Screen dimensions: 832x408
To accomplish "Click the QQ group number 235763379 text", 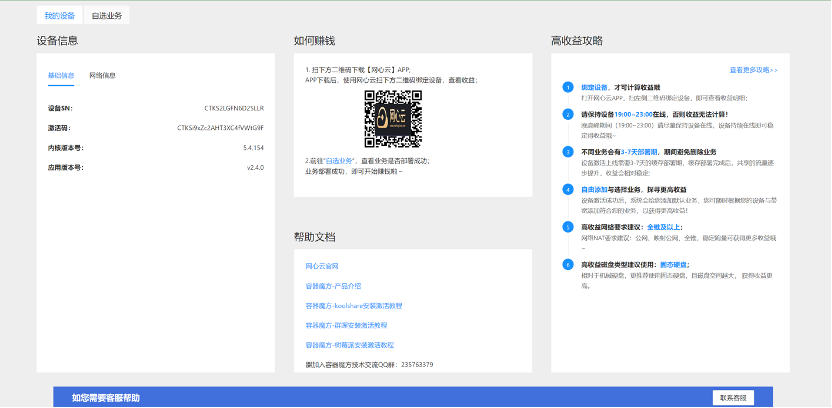I will pyautogui.click(x=417, y=364).
